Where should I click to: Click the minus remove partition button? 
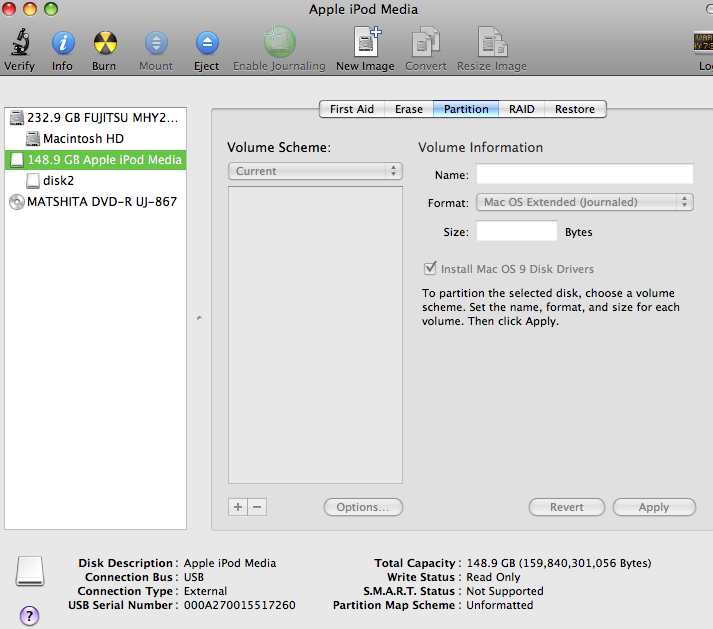[x=257, y=507]
